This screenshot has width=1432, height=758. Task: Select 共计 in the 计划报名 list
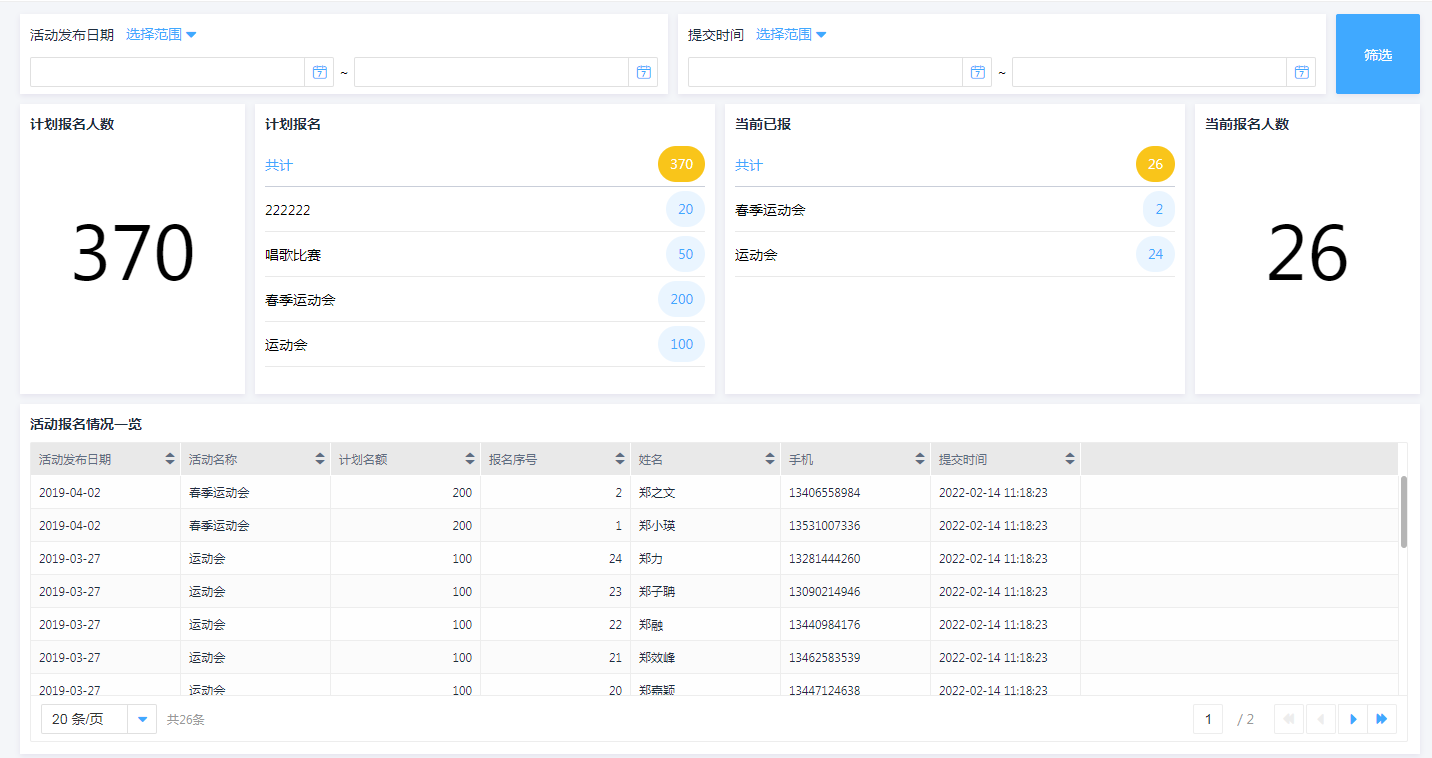(x=279, y=165)
